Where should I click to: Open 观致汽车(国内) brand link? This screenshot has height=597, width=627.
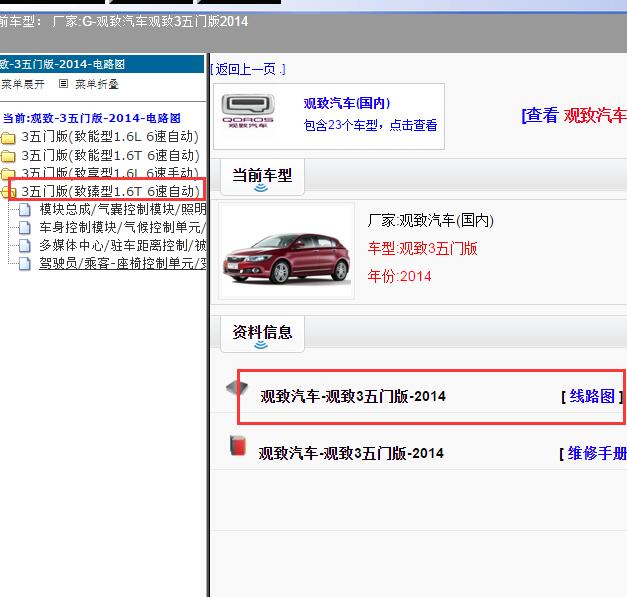tap(347, 103)
